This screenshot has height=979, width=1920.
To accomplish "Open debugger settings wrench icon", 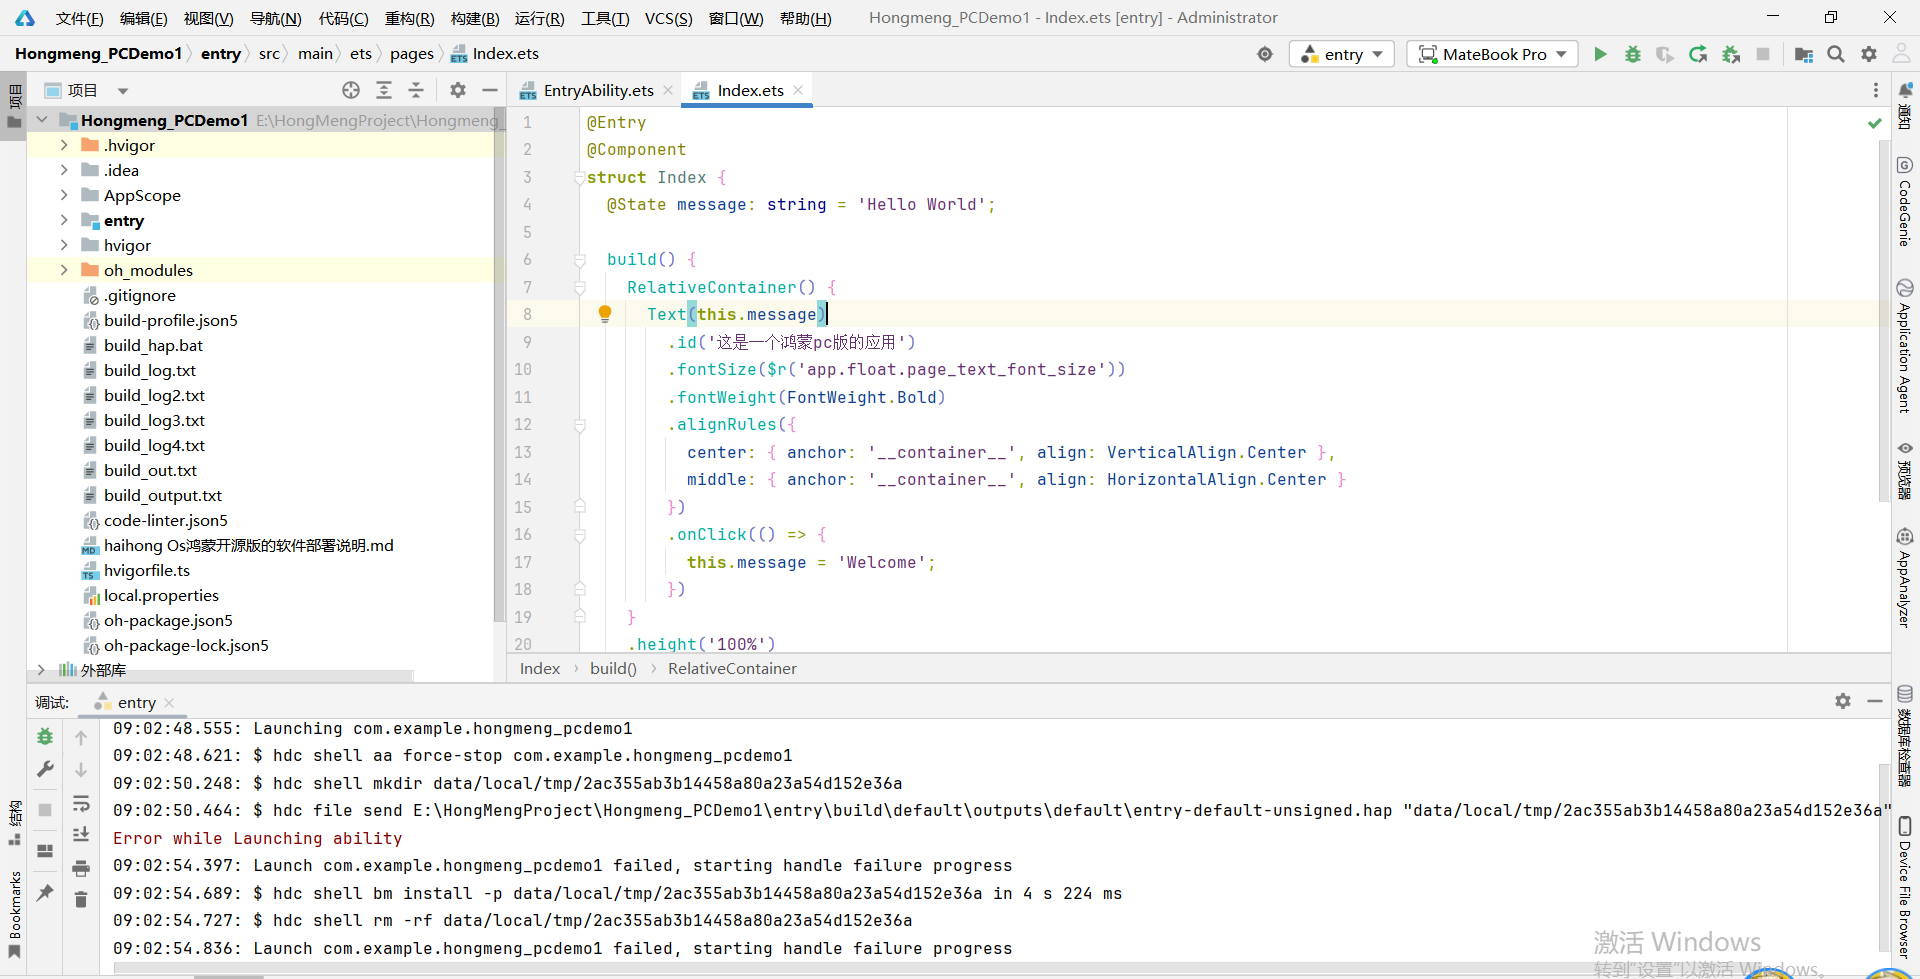I will pyautogui.click(x=45, y=769).
